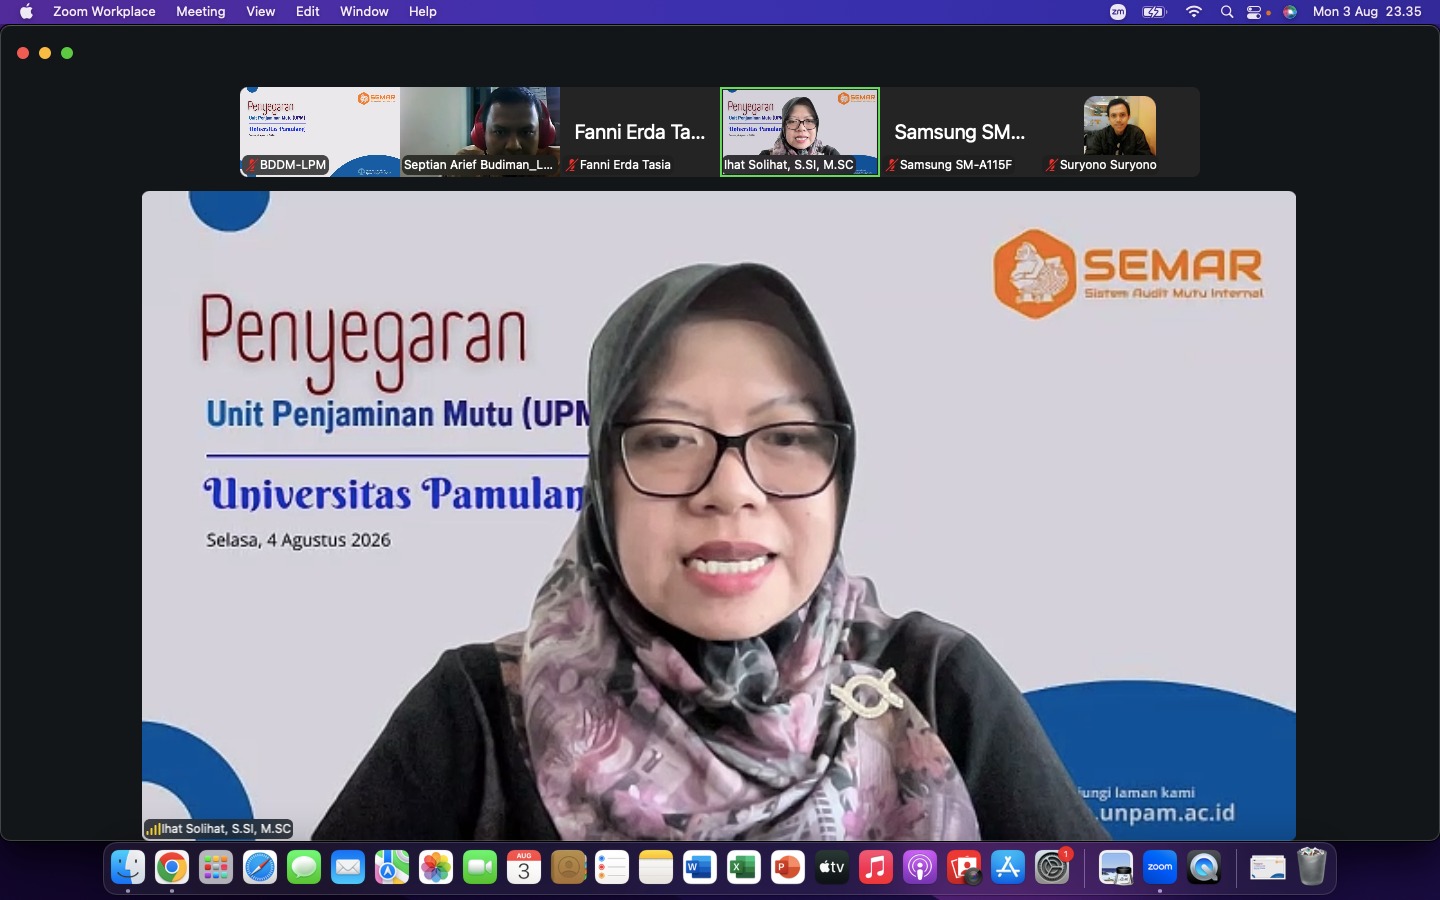
Task: Open the Wi-Fi menu in menu bar
Action: [1194, 12]
